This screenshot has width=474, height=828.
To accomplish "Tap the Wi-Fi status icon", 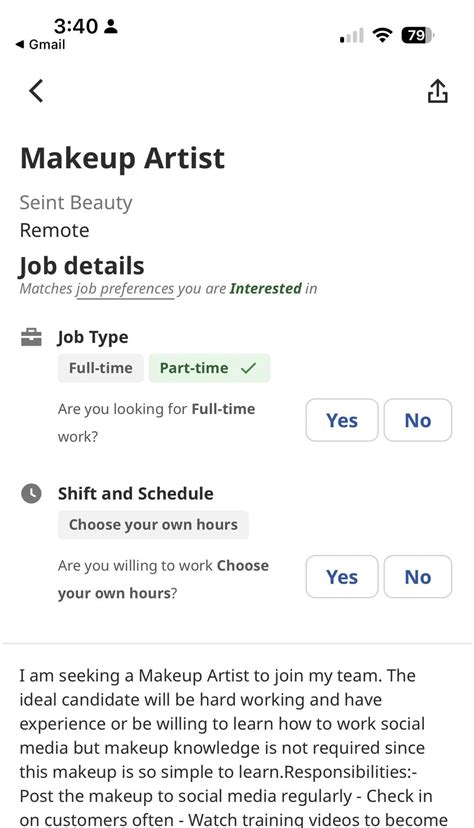I will pos(382,35).
